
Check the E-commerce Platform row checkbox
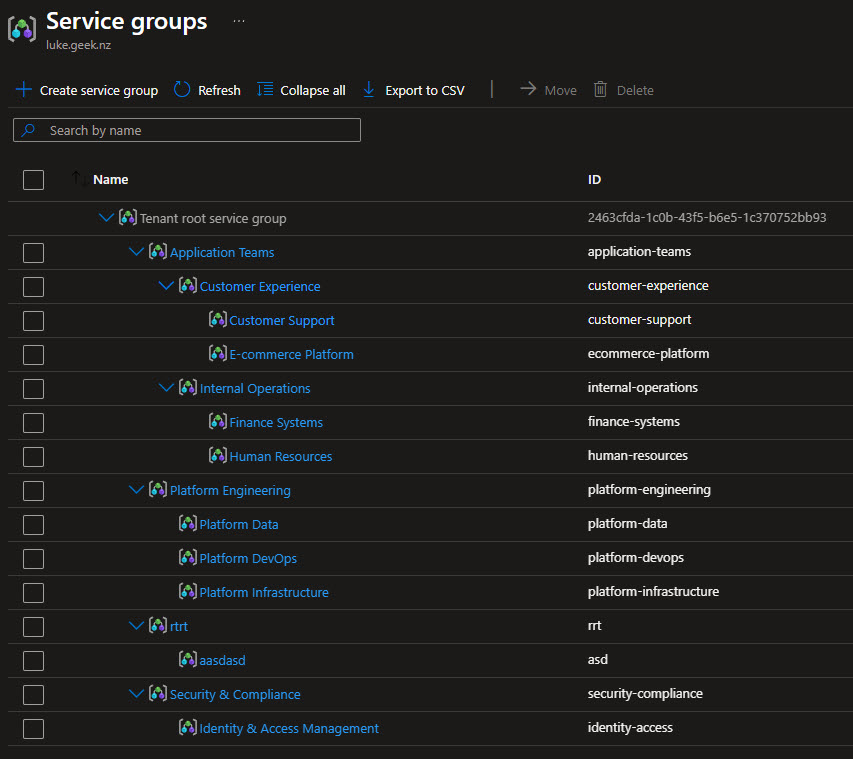click(33, 355)
